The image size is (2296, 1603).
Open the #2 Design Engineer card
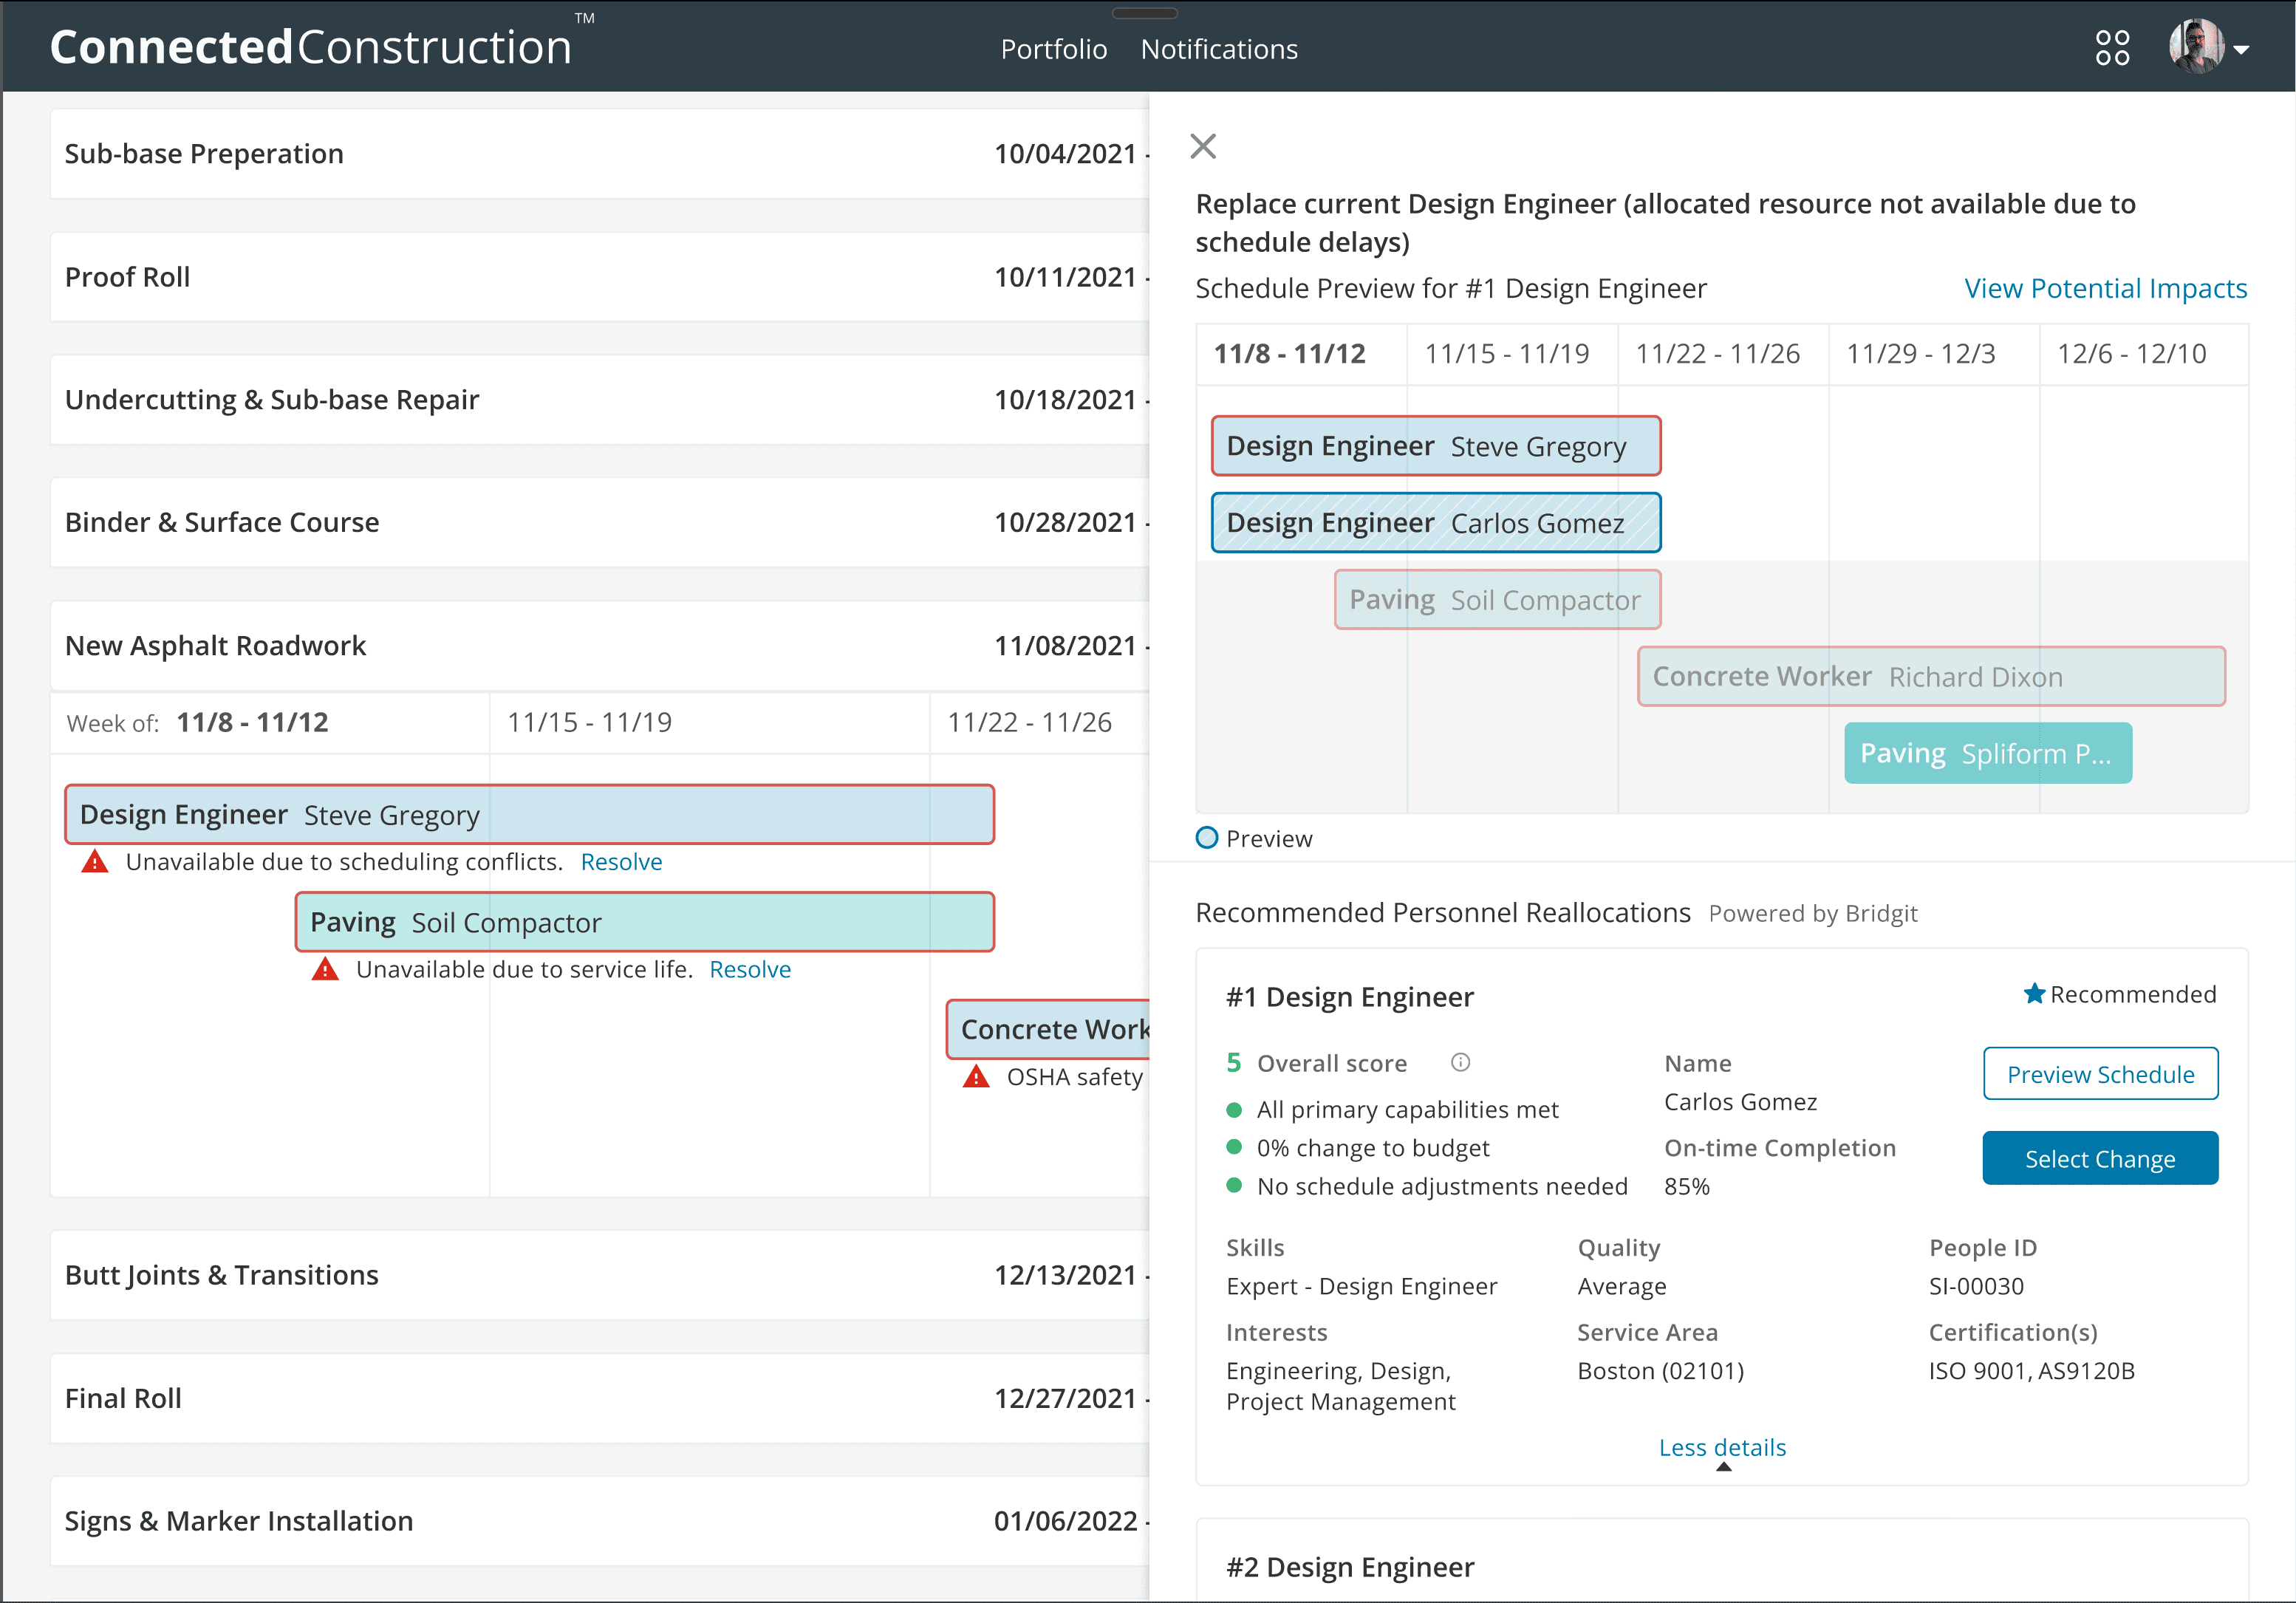1722,1562
